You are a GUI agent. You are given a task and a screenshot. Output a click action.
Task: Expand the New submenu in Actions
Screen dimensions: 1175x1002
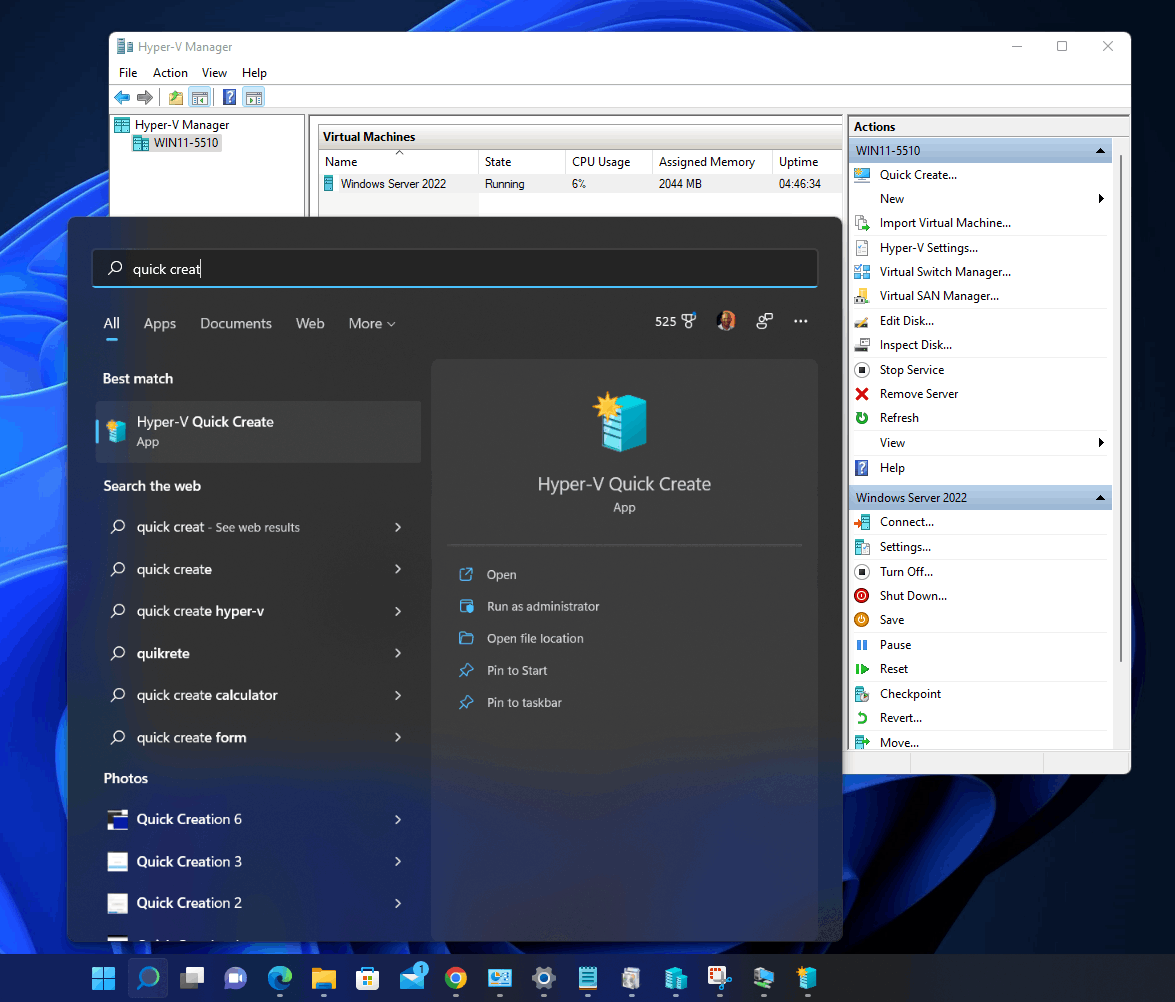coord(1101,199)
